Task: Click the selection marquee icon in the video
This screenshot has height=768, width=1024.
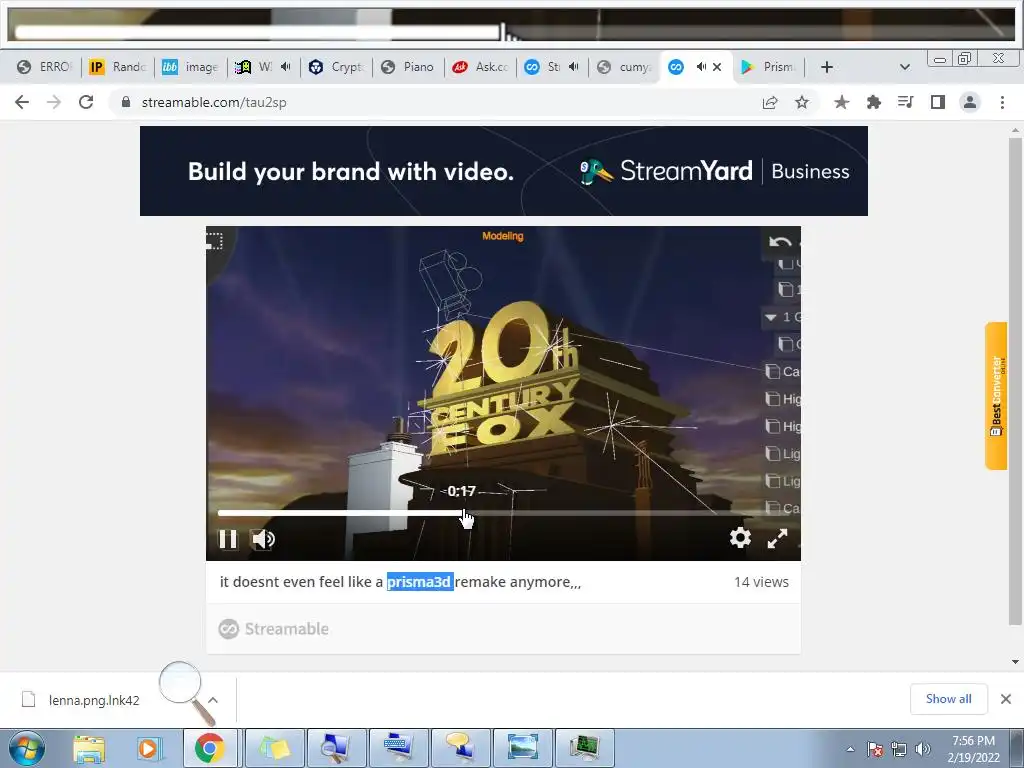Action: pyautogui.click(x=214, y=241)
